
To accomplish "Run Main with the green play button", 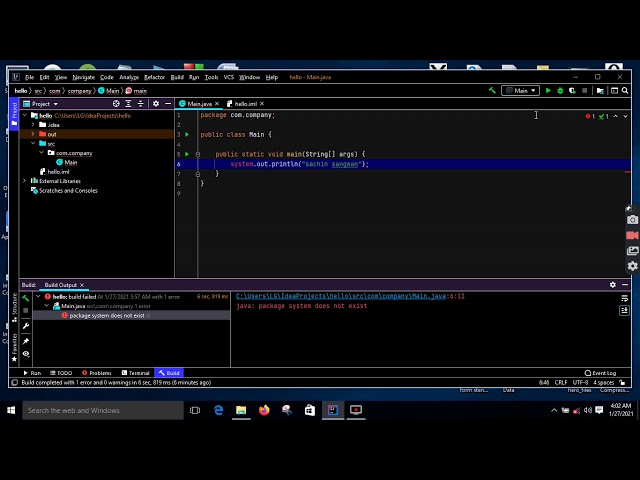I will click(x=548, y=91).
